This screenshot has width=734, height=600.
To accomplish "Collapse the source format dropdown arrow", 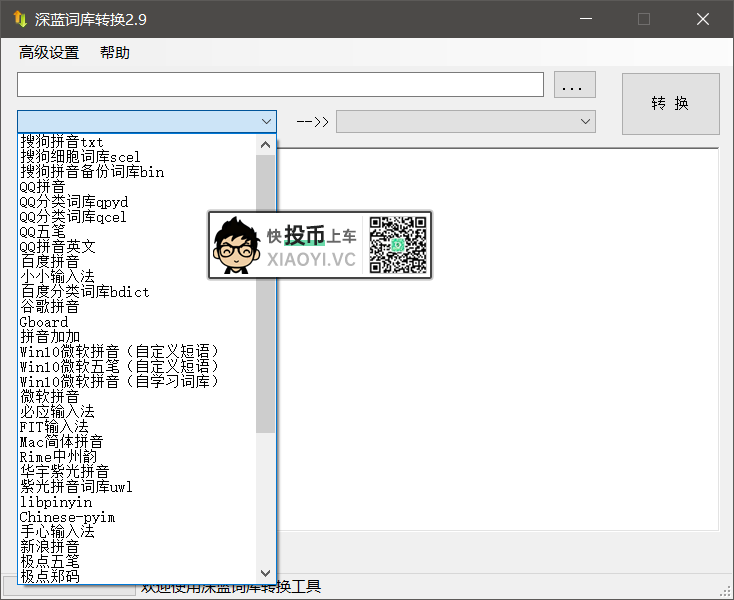I will pos(266,122).
